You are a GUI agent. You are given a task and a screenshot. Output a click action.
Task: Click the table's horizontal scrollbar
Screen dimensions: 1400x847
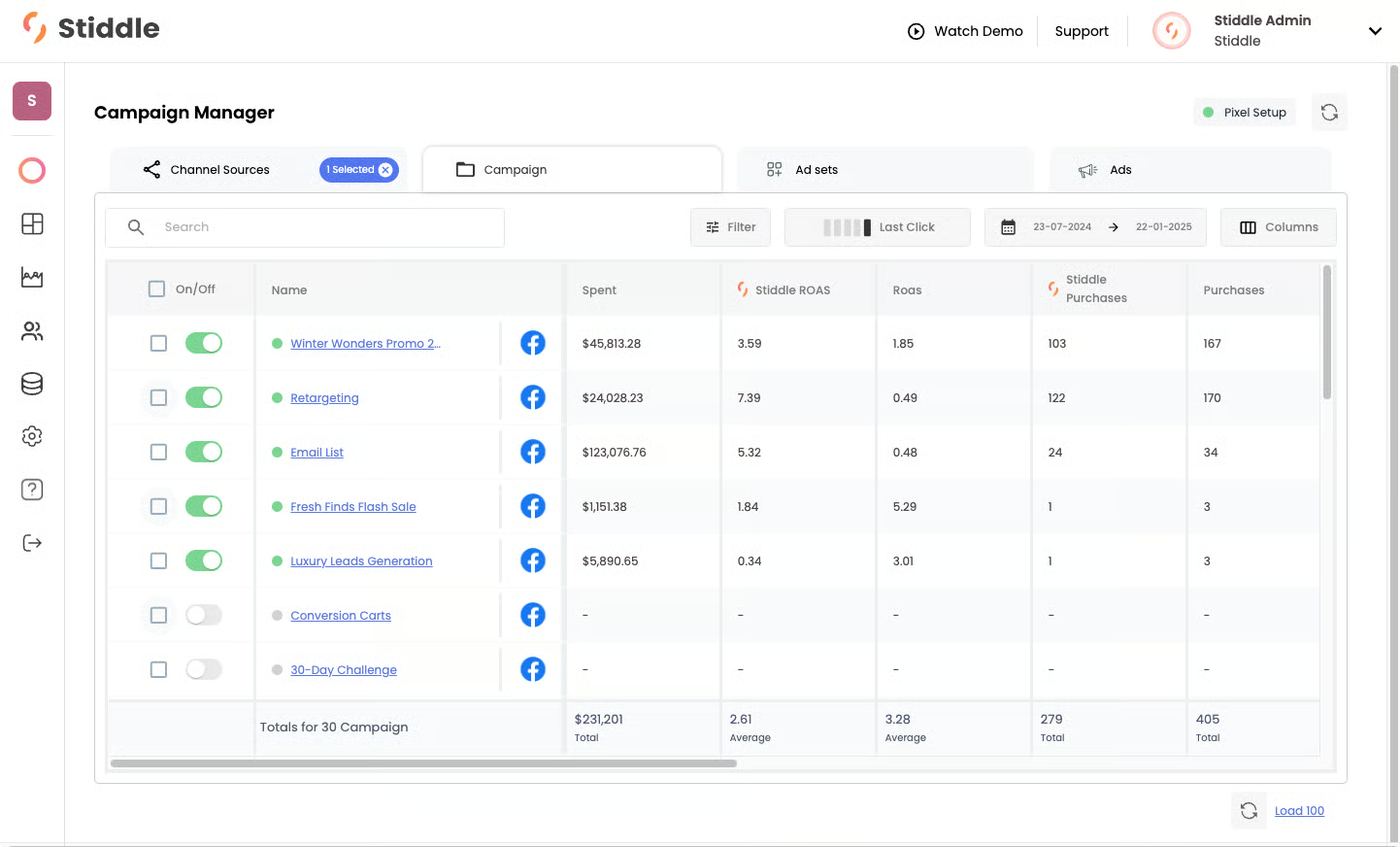(x=424, y=763)
